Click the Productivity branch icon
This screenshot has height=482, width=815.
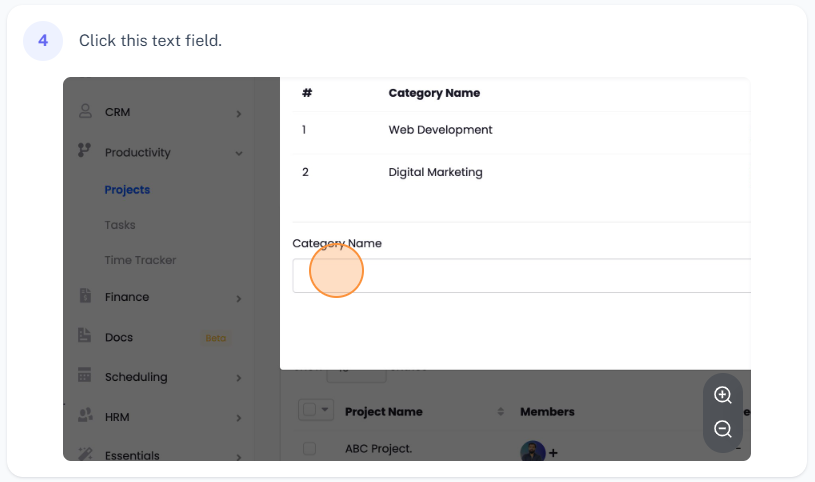[x=85, y=152]
